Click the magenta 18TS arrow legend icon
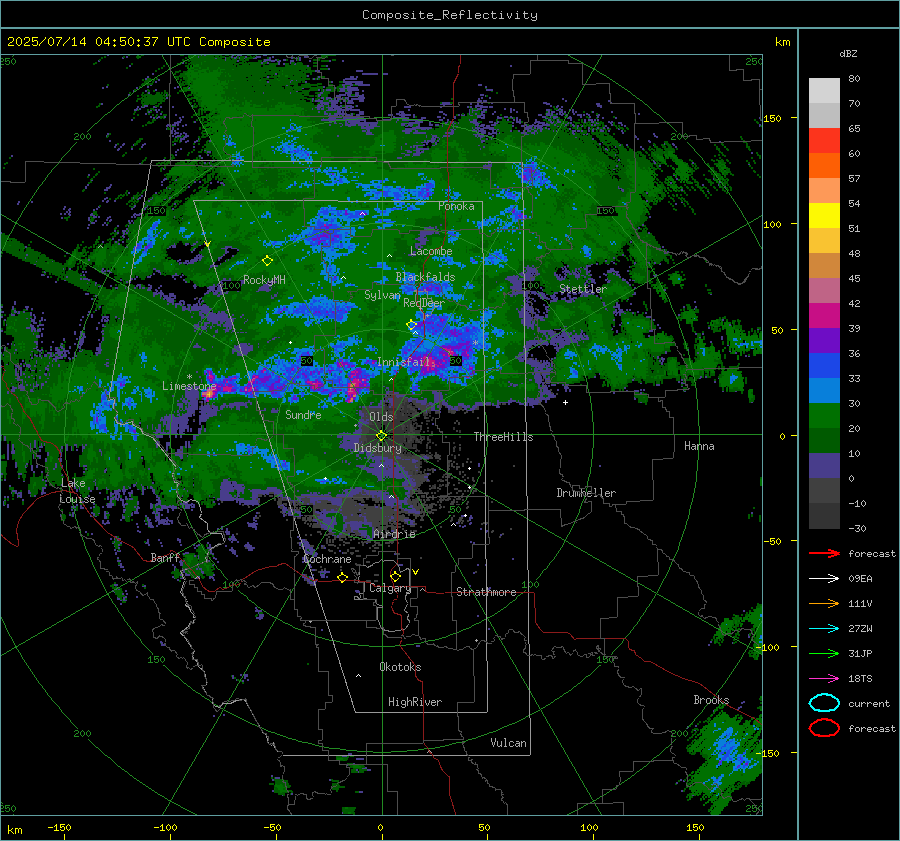Viewport: 900px width, 841px height. point(824,679)
